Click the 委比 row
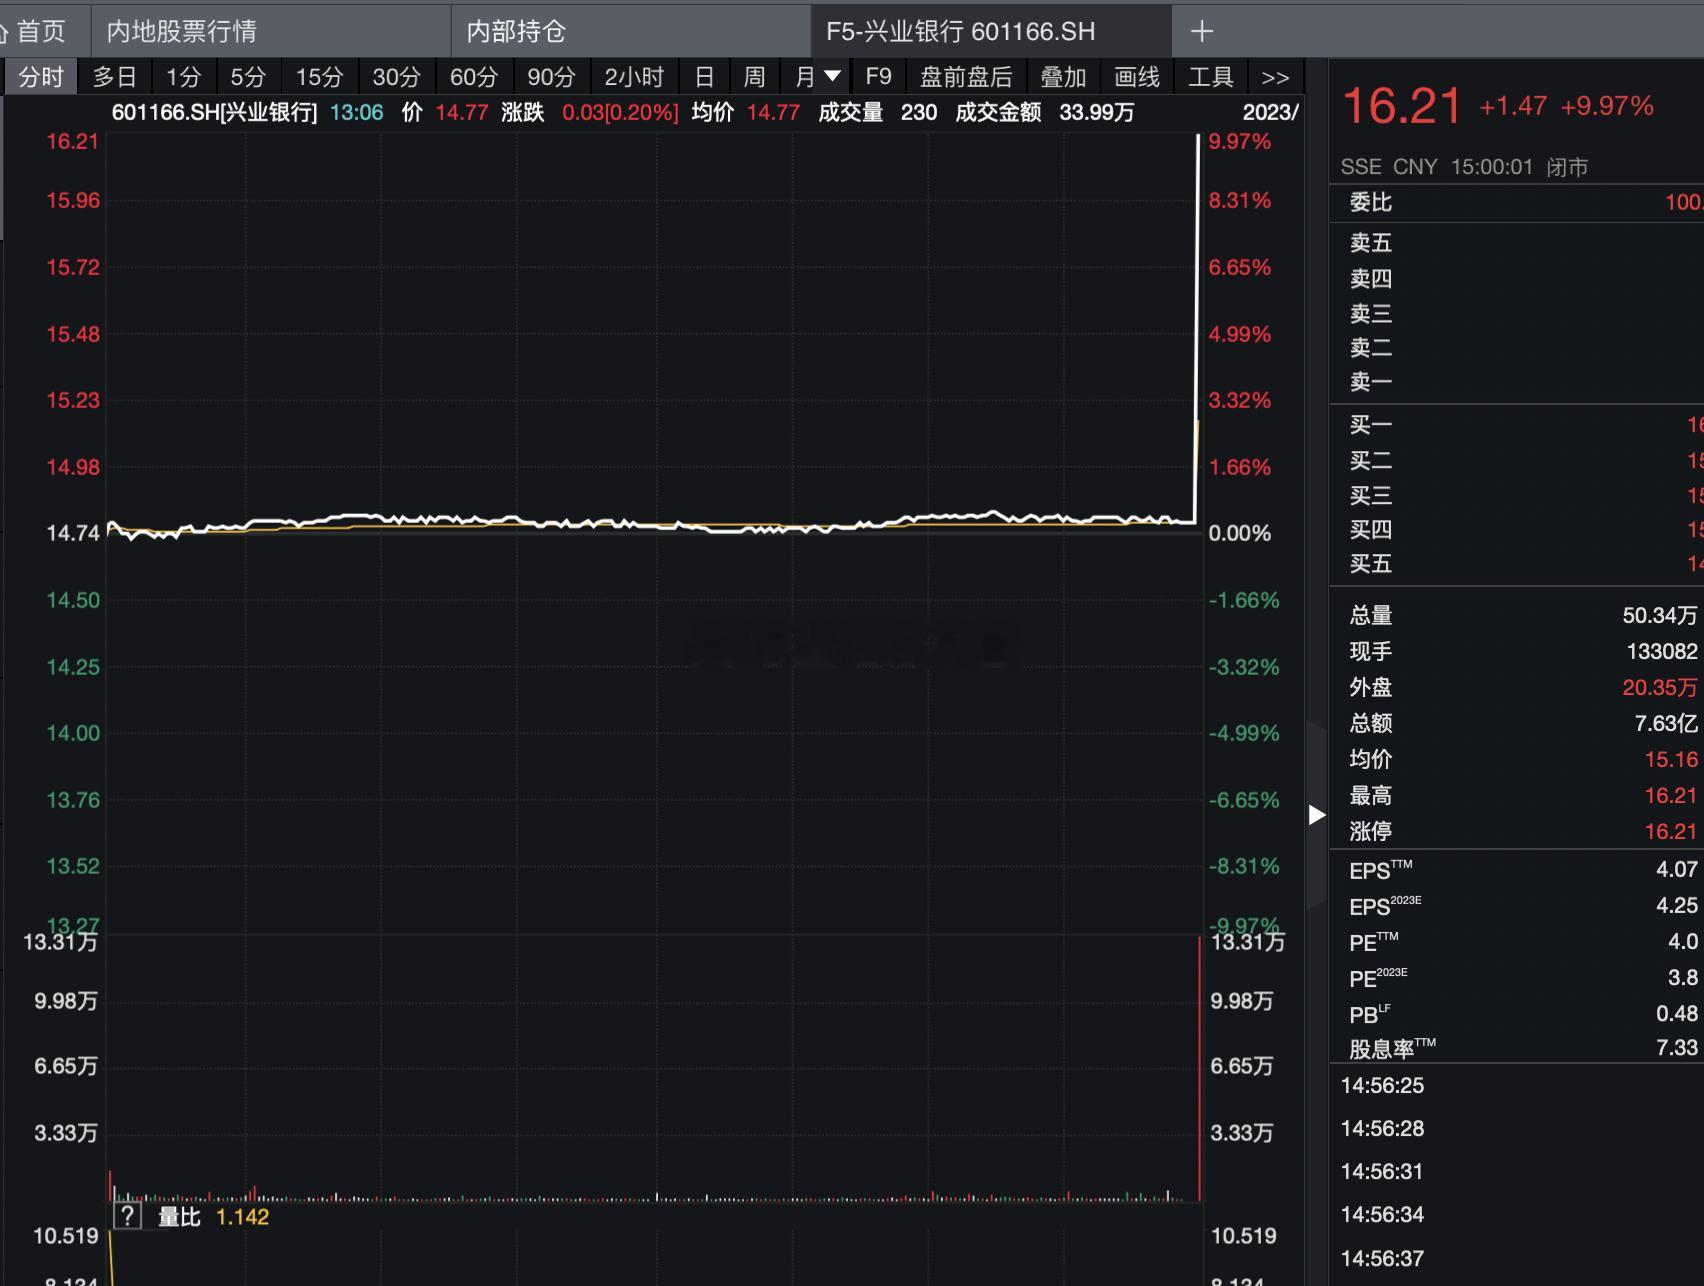The image size is (1704, 1286). point(1517,202)
